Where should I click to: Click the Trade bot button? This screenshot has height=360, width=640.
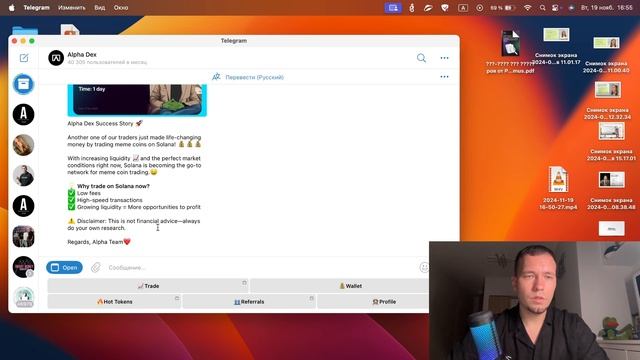point(148,286)
